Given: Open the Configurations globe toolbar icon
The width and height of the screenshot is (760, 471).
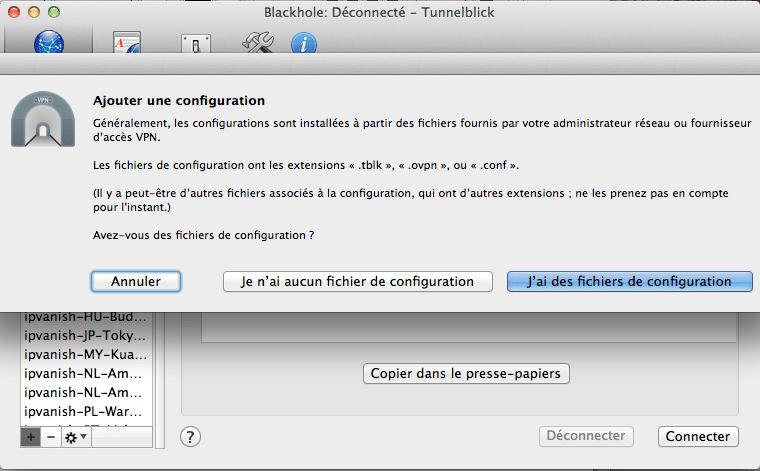Looking at the screenshot, I should point(48,42).
